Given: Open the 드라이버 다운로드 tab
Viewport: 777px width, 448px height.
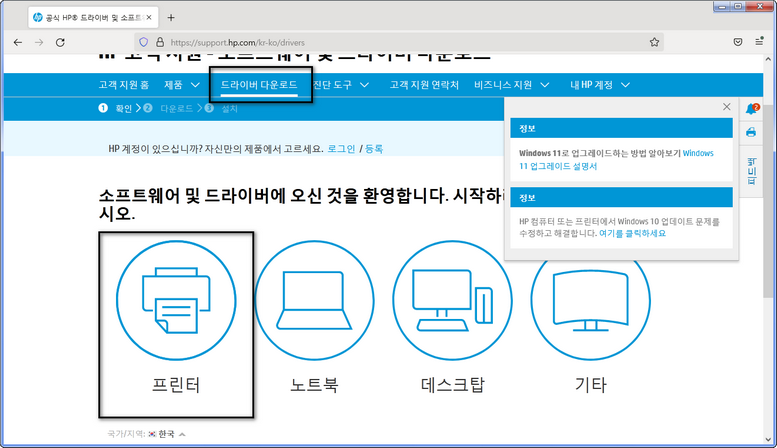Looking at the screenshot, I should click(259, 85).
